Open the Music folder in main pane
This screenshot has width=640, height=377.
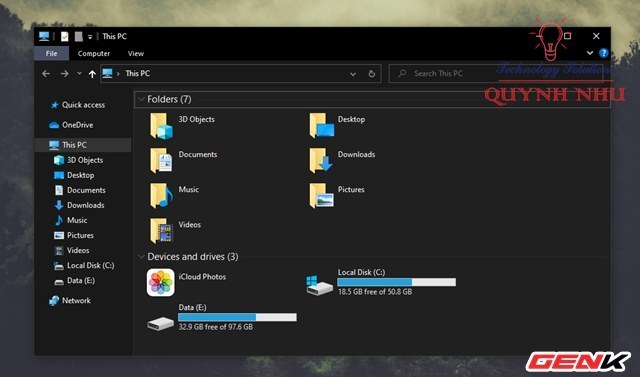click(x=162, y=195)
